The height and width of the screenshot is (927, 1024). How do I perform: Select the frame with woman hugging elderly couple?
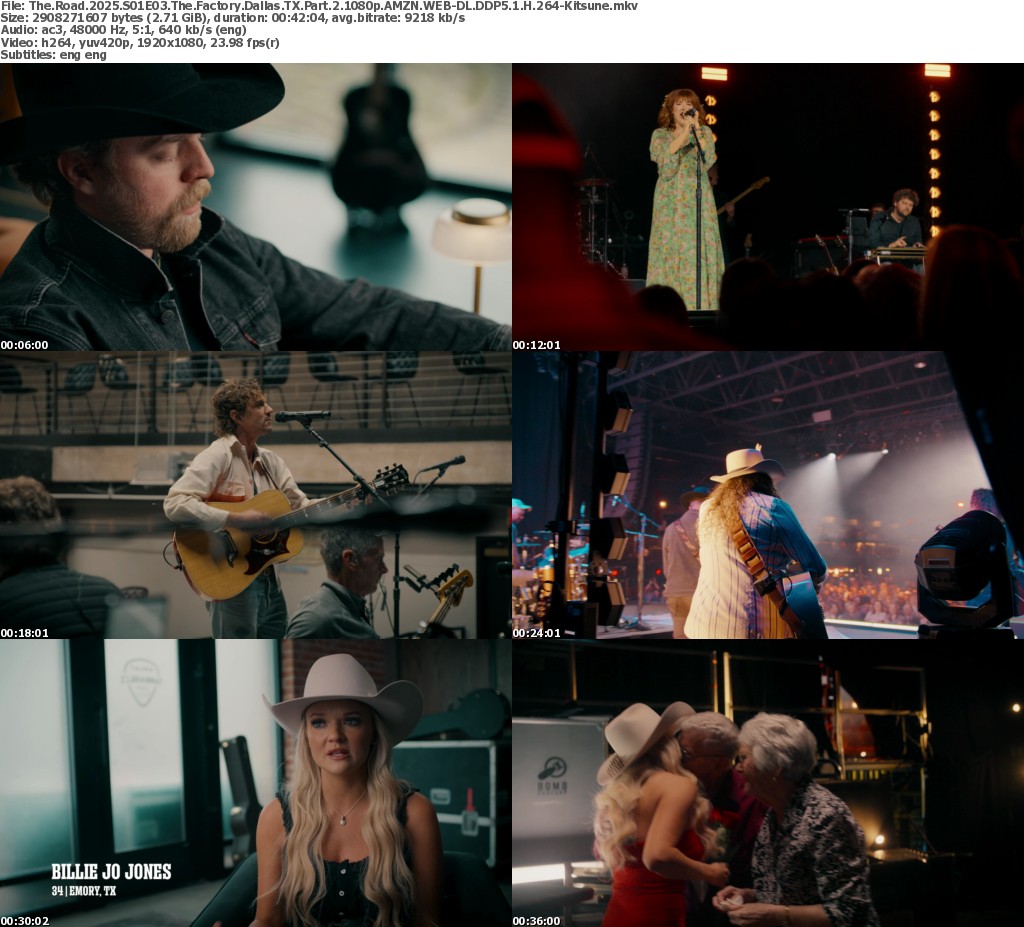point(767,783)
